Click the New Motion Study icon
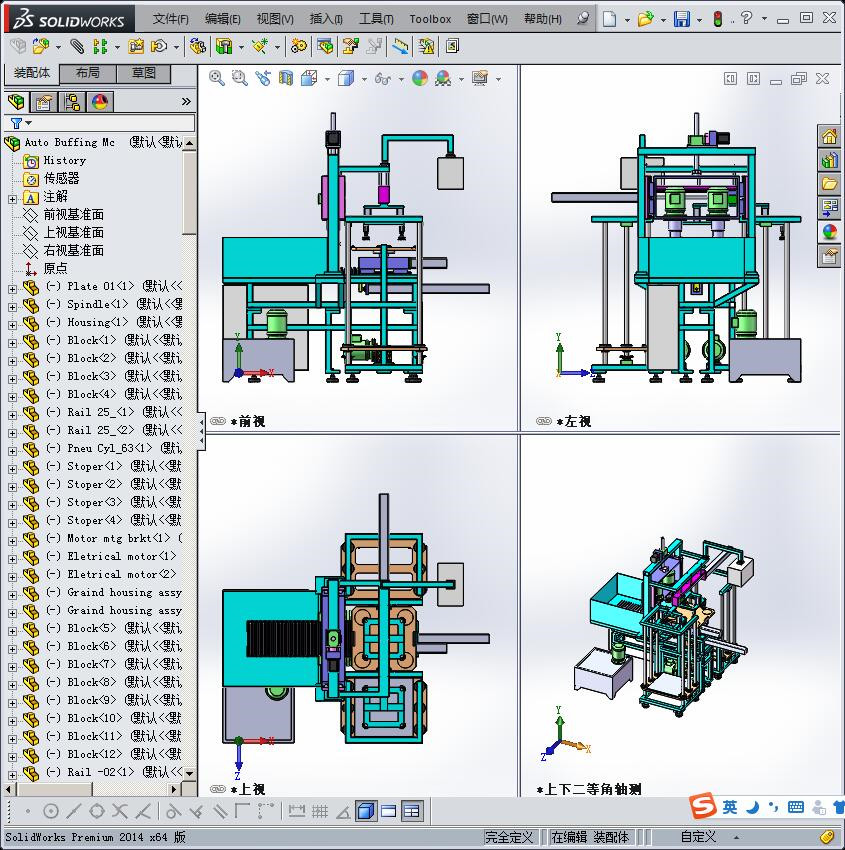The height and width of the screenshot is (850, 845). [298, 47]
